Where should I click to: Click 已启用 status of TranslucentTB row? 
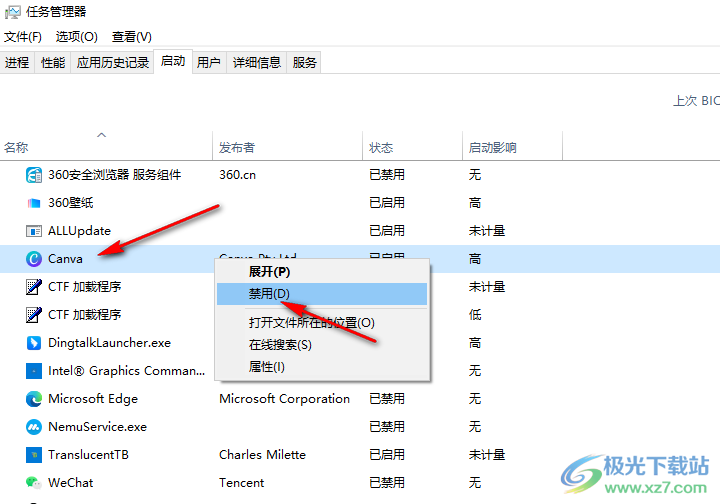(x=387, y=455)
